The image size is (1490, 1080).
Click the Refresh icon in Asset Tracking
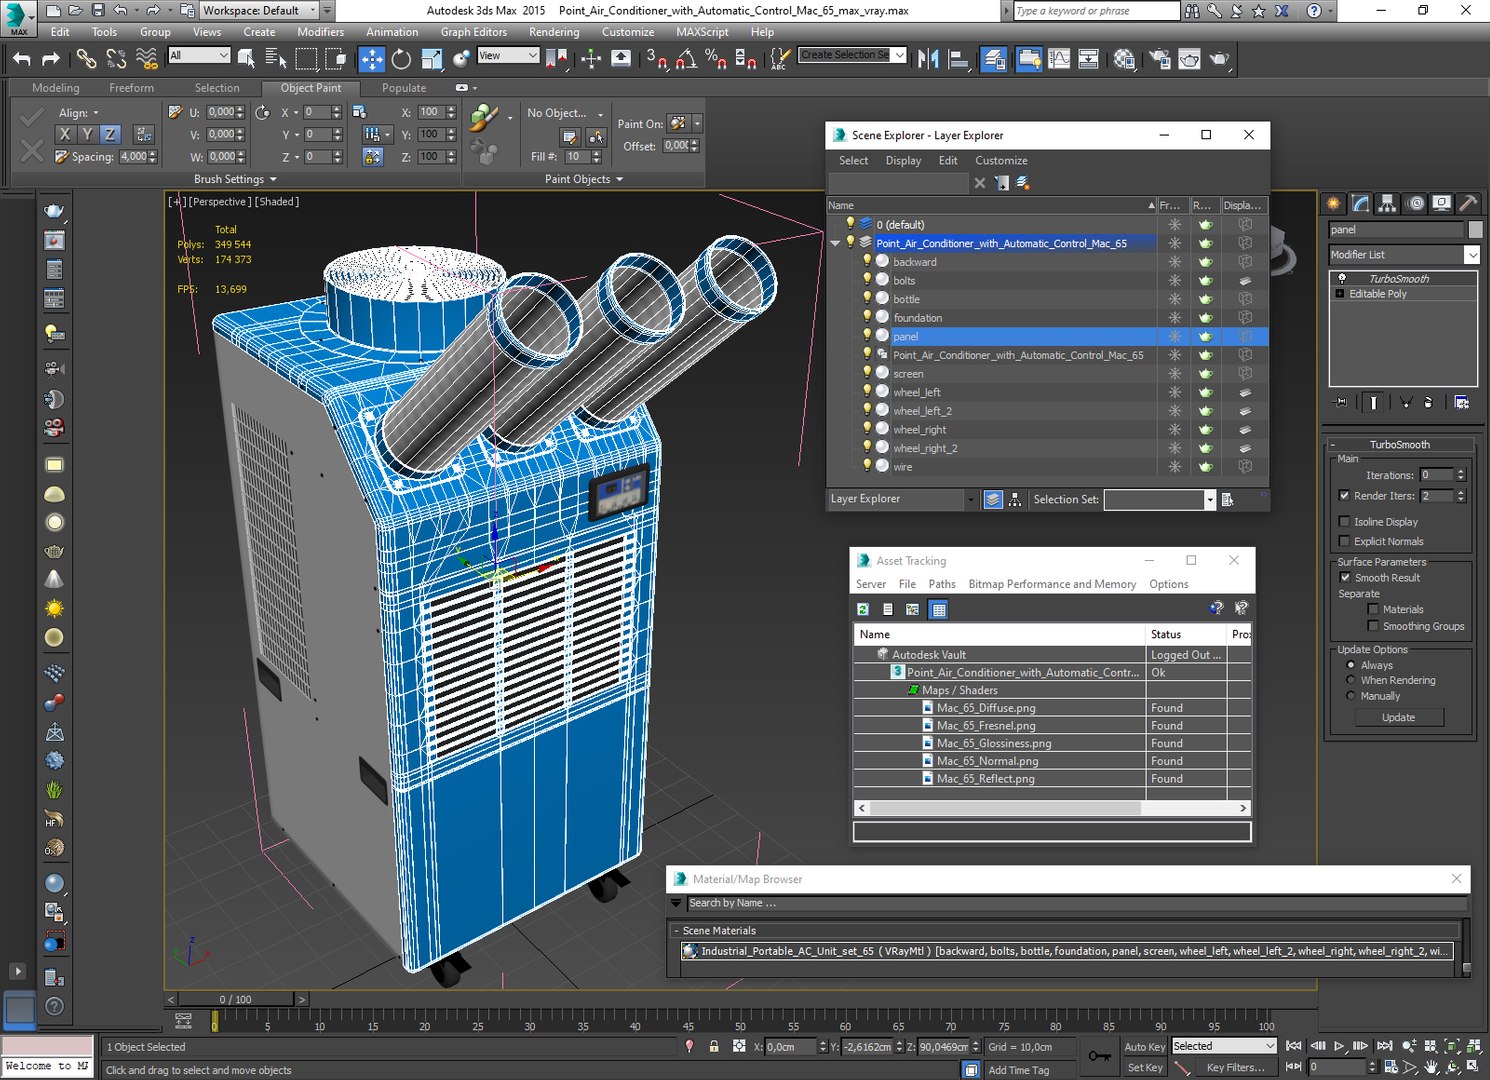(x=863, y=609)
